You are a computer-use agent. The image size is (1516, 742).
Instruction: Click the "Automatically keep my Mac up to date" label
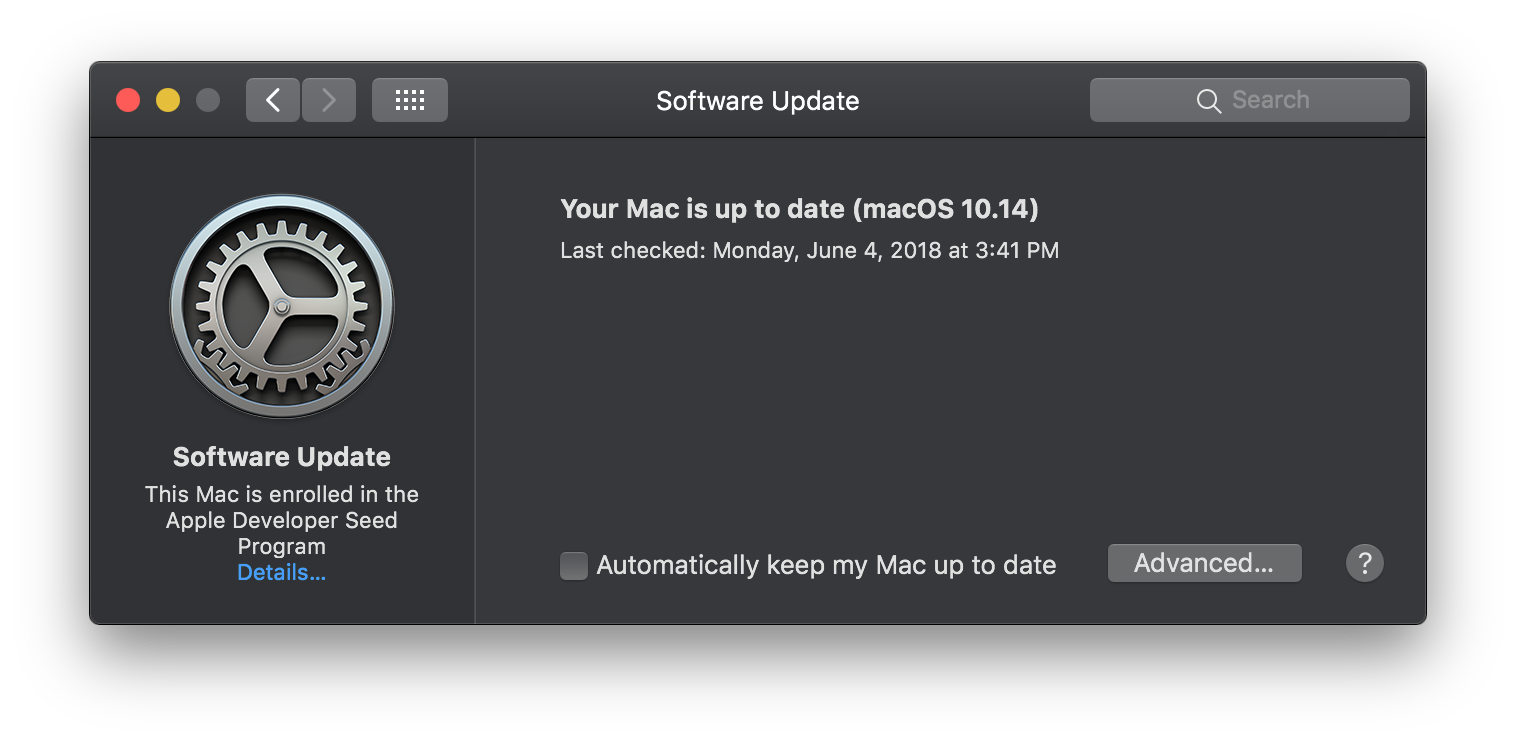click(826, 565)
